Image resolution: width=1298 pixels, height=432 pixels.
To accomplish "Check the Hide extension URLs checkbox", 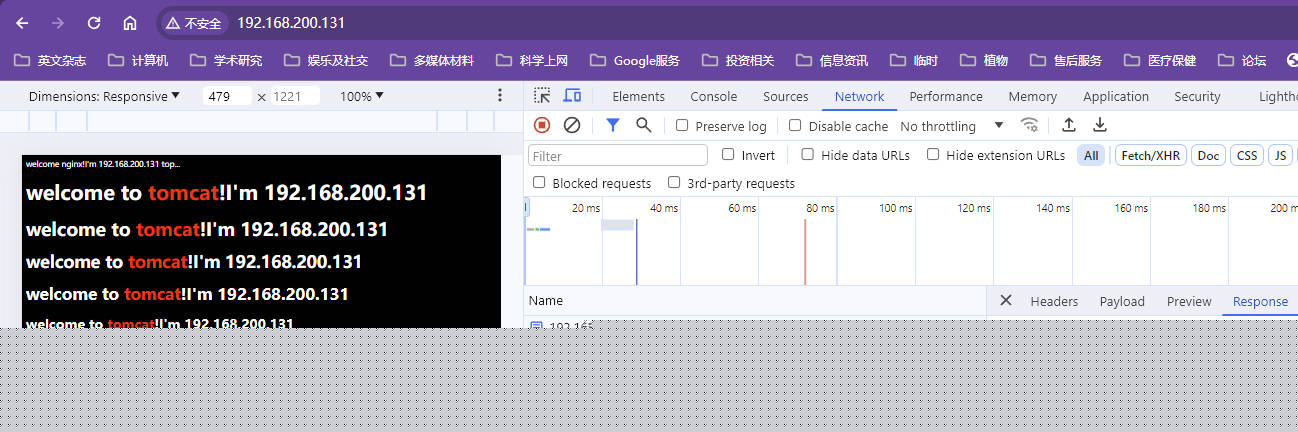I will tap(933, 154).
